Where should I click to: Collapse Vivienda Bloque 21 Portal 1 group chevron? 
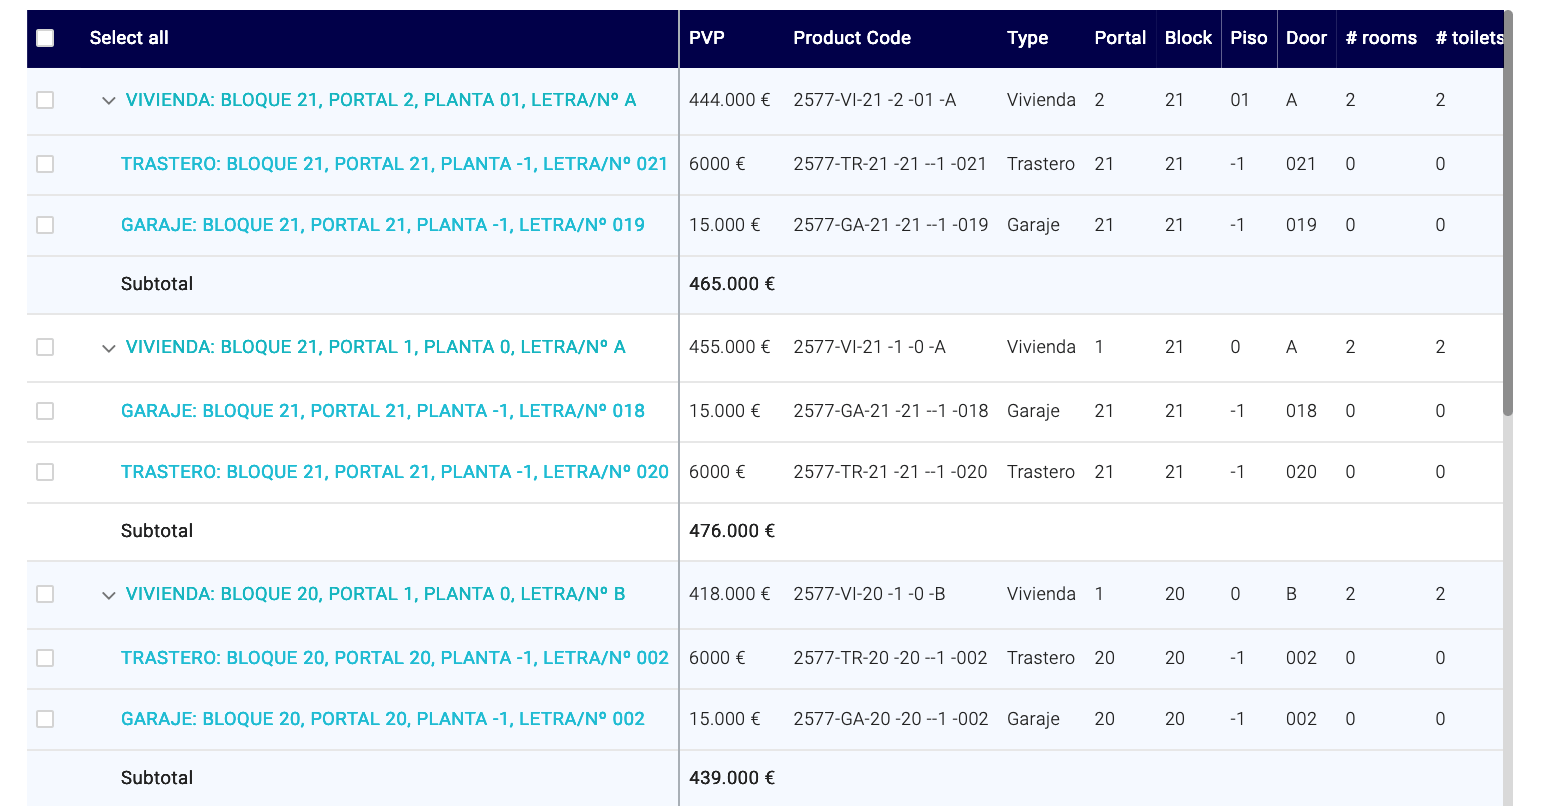109,348
